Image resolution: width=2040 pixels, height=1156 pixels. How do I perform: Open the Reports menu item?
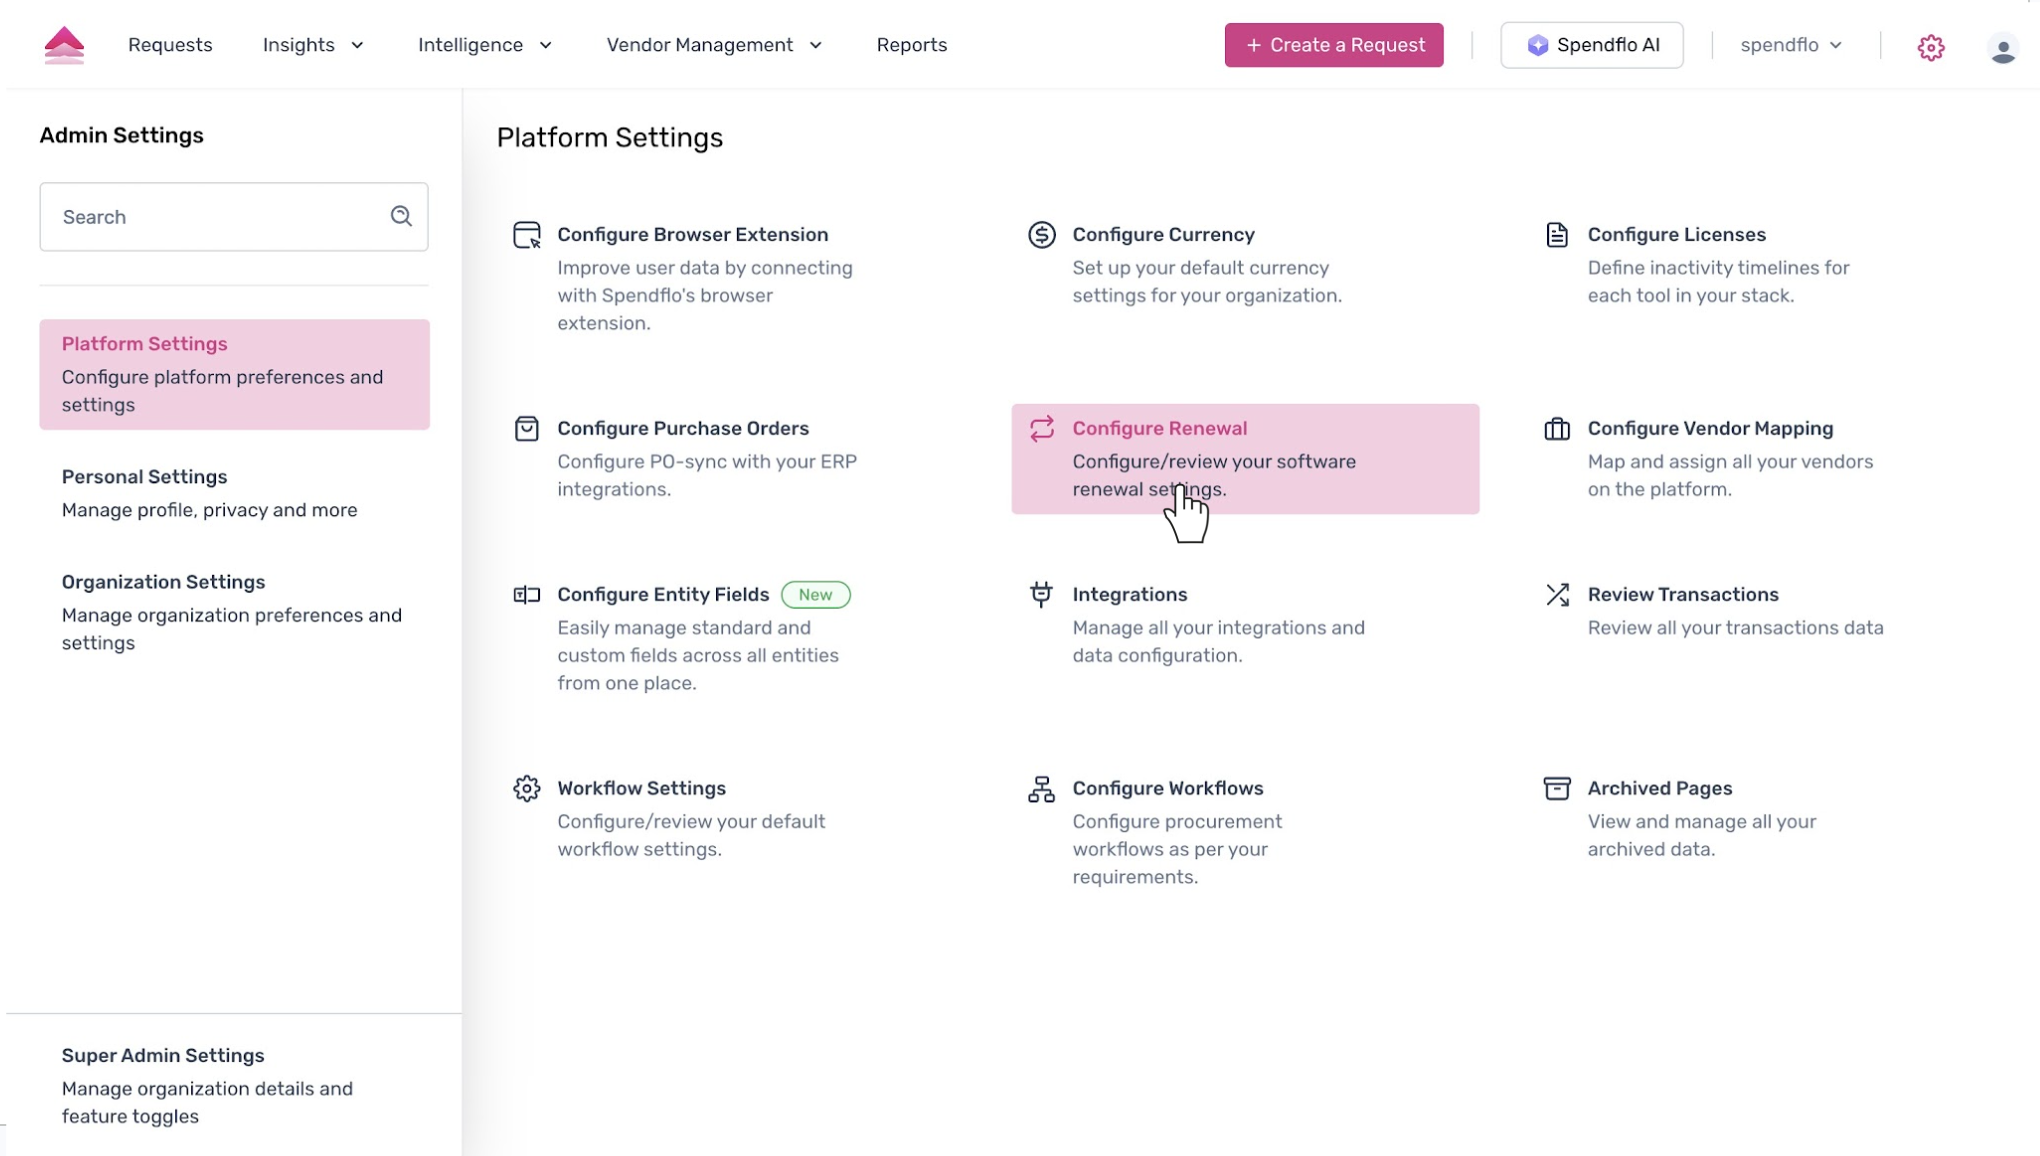(911, 45)
